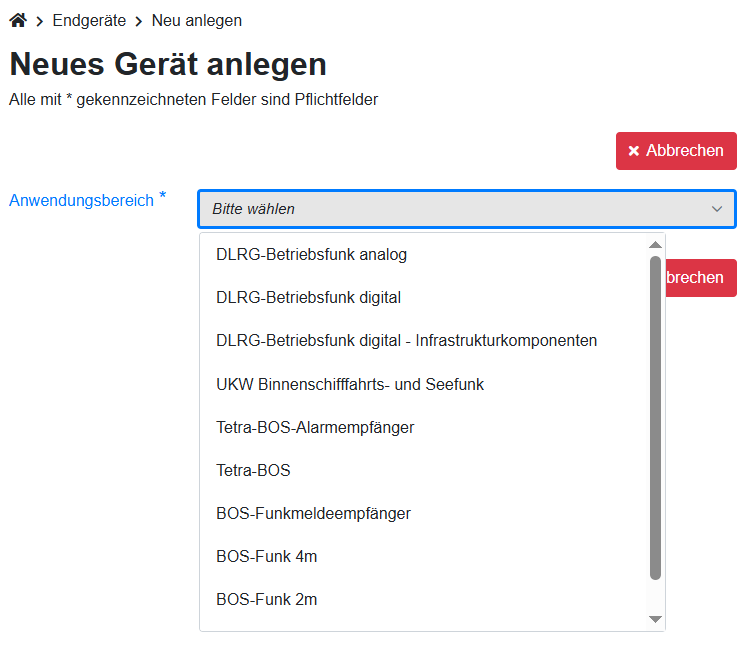Click the dropdown list scrollbar thumb
Viewport: 750px width, 652px height.
pos(655,418)
